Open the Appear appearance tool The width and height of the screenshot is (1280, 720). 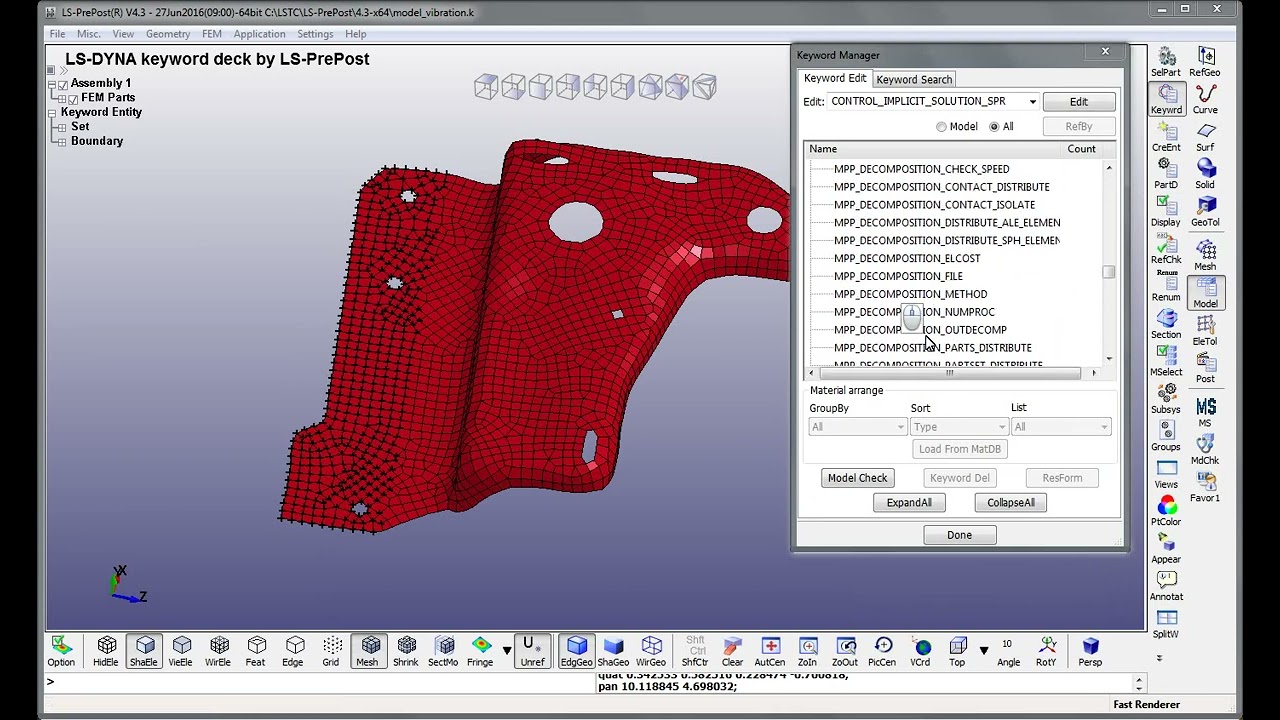(1166, 548)
